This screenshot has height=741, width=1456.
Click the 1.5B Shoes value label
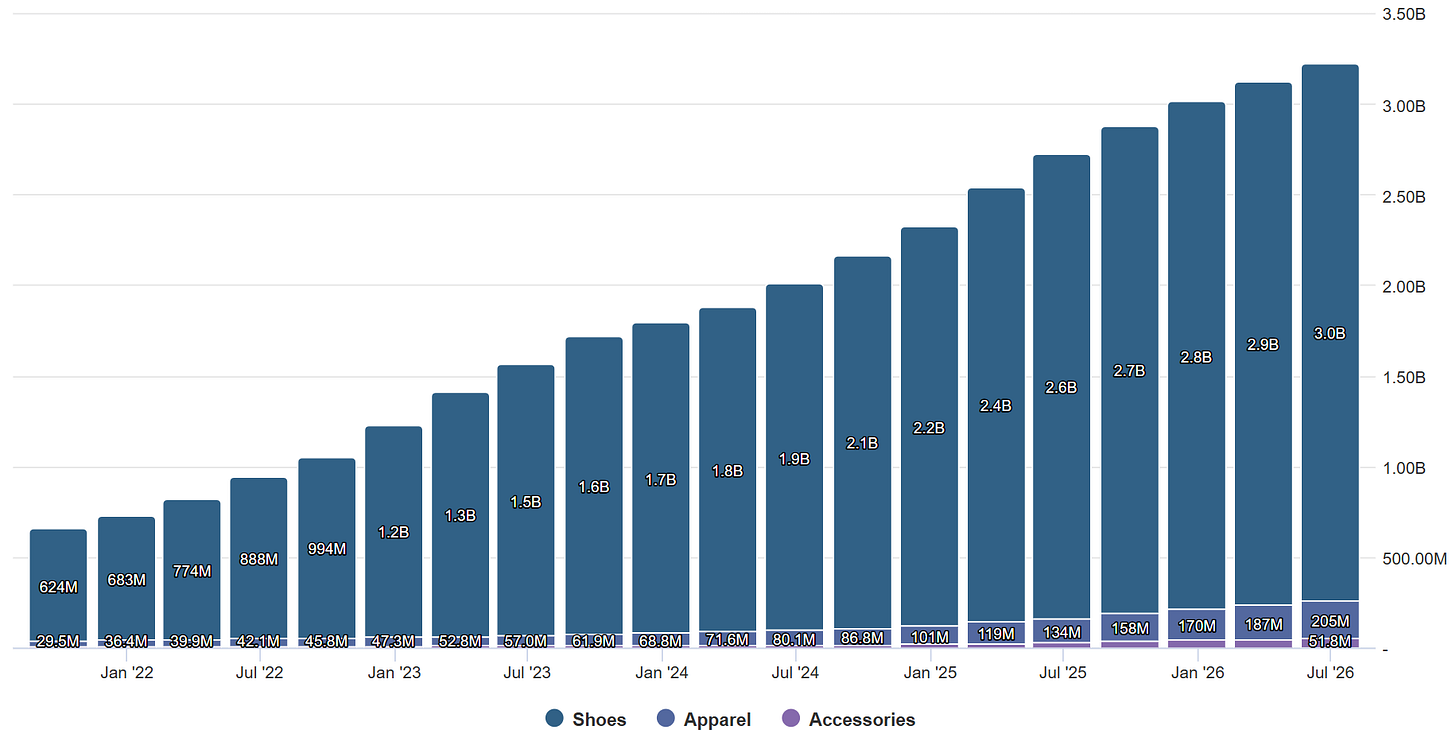point(525,502)
